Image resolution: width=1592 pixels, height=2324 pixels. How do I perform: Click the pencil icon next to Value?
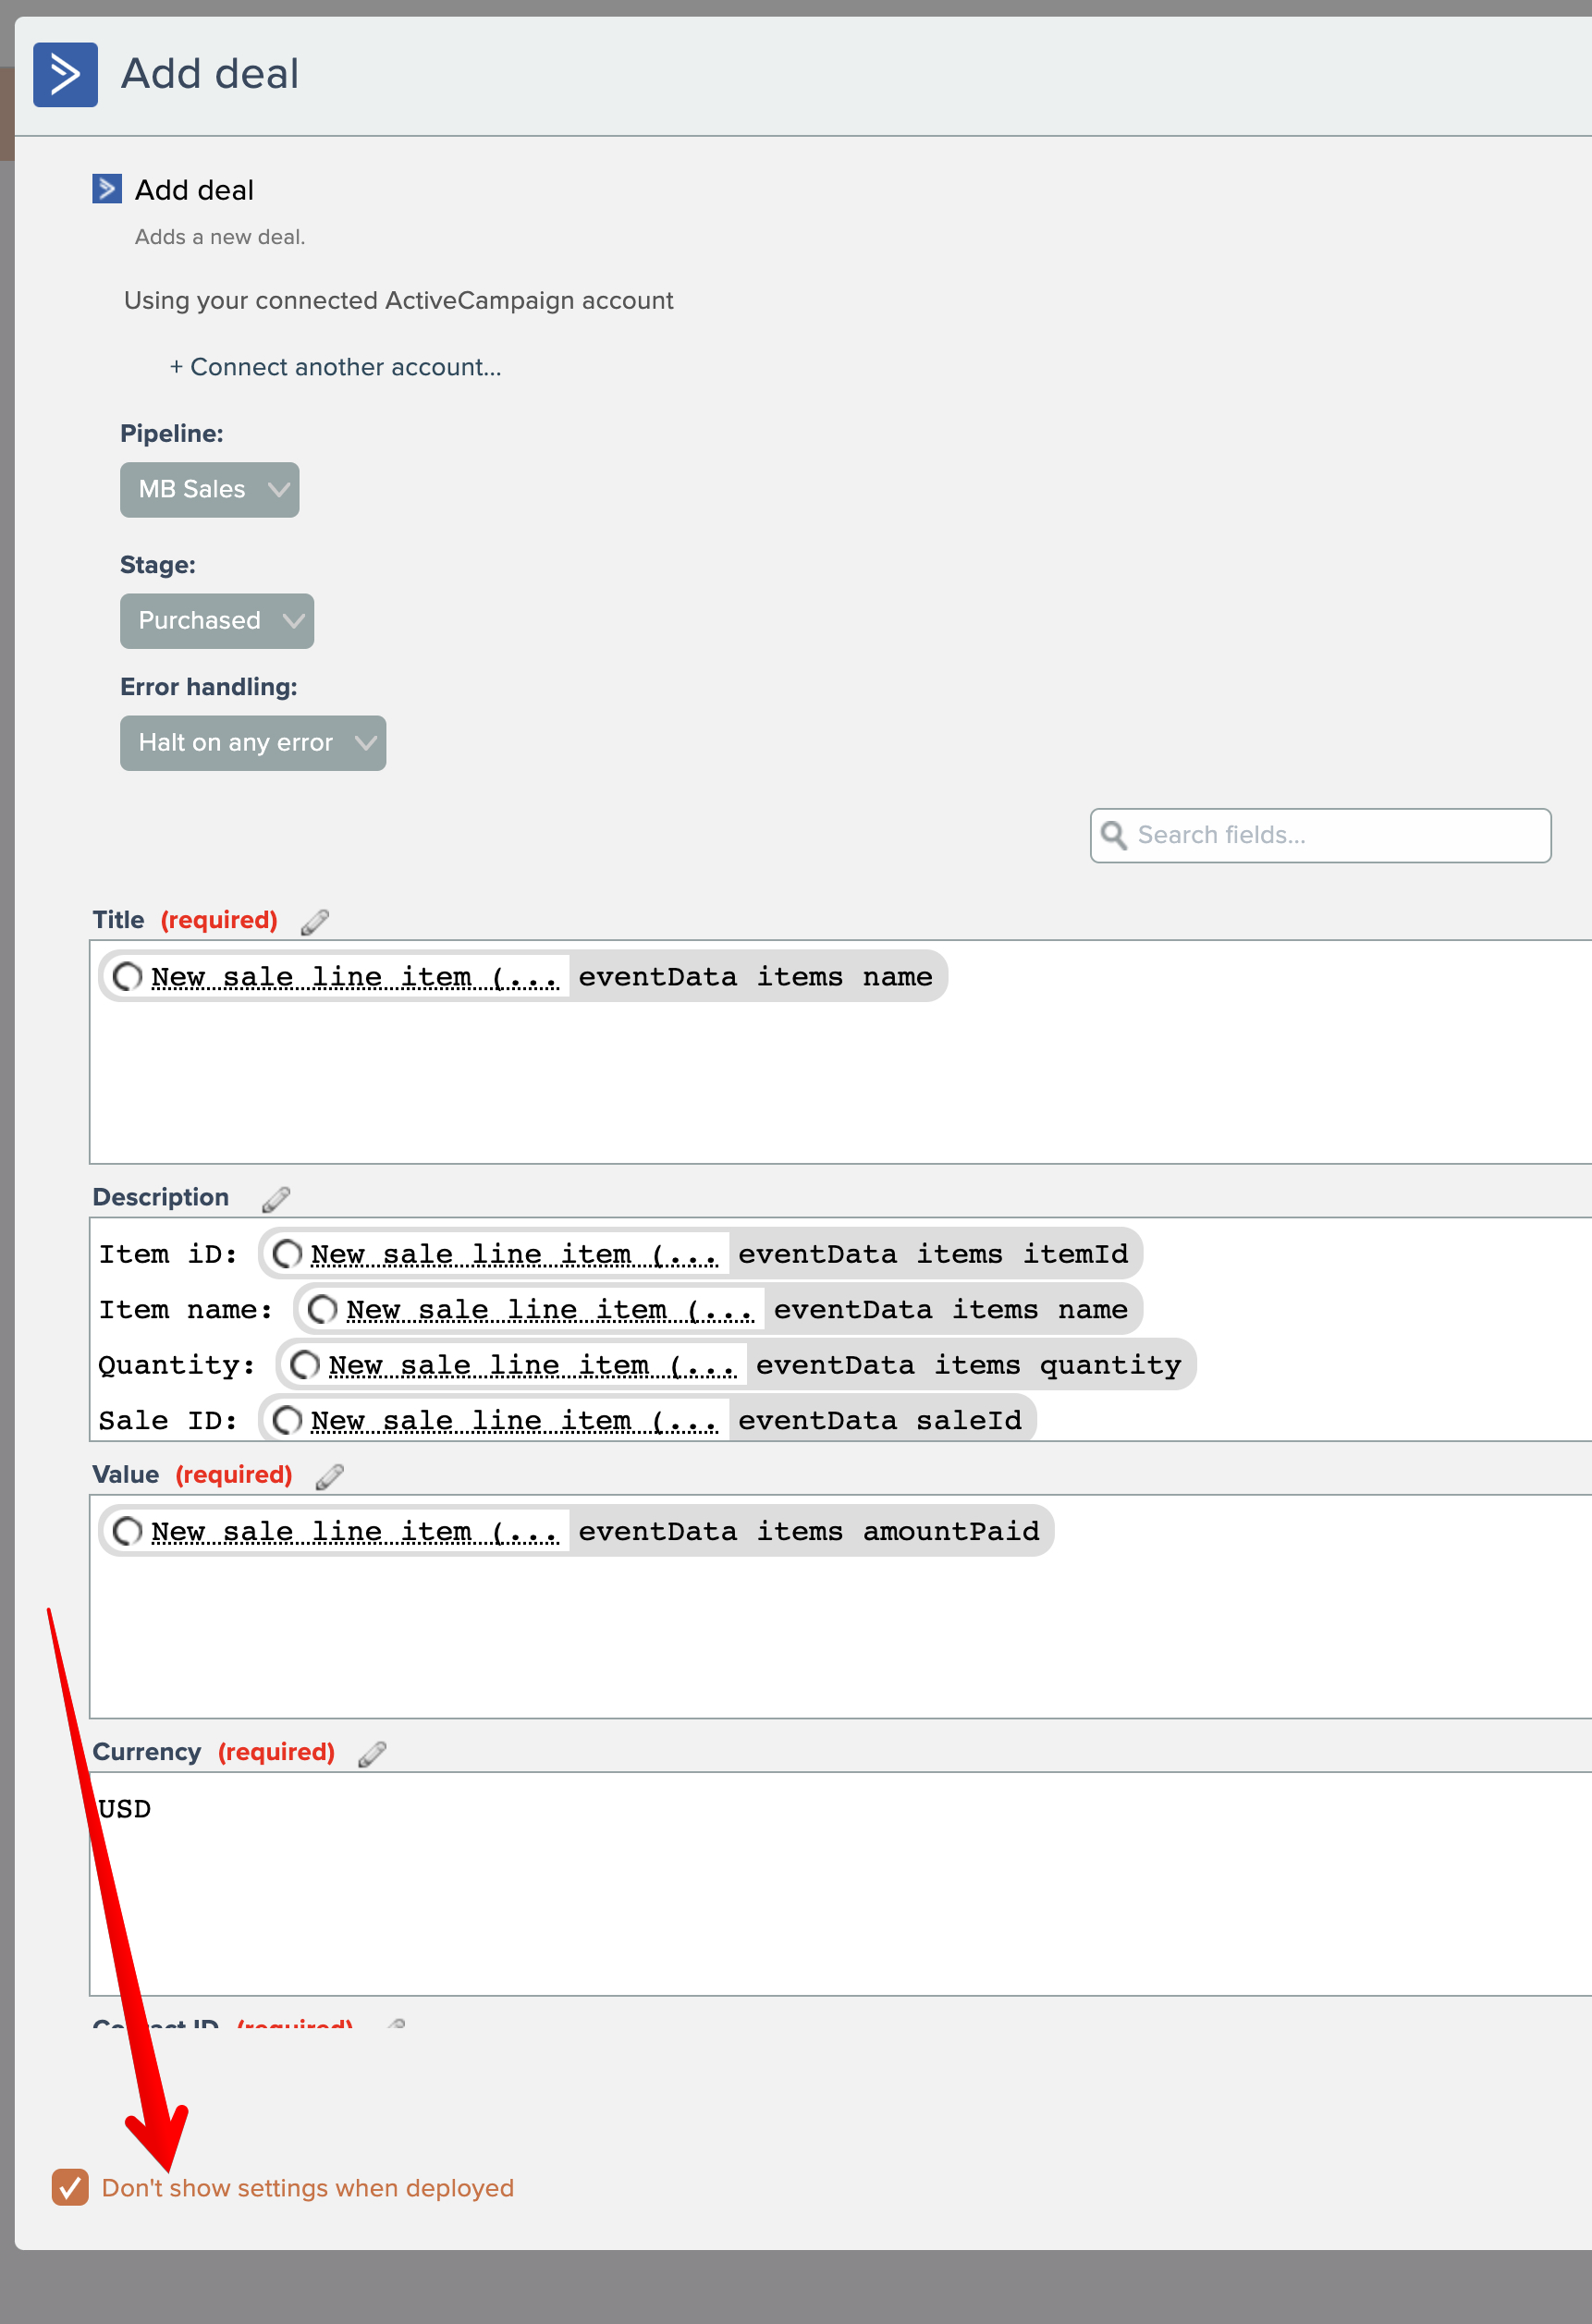click(x=330, y=1476)
